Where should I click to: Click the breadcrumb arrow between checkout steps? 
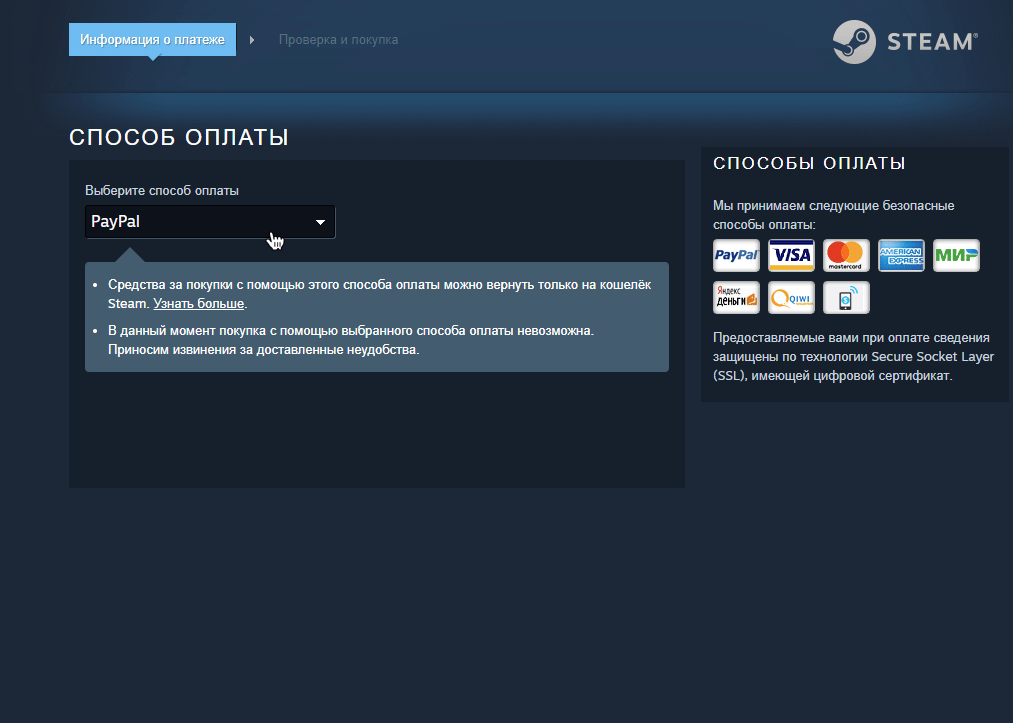[x=252, y=40]
